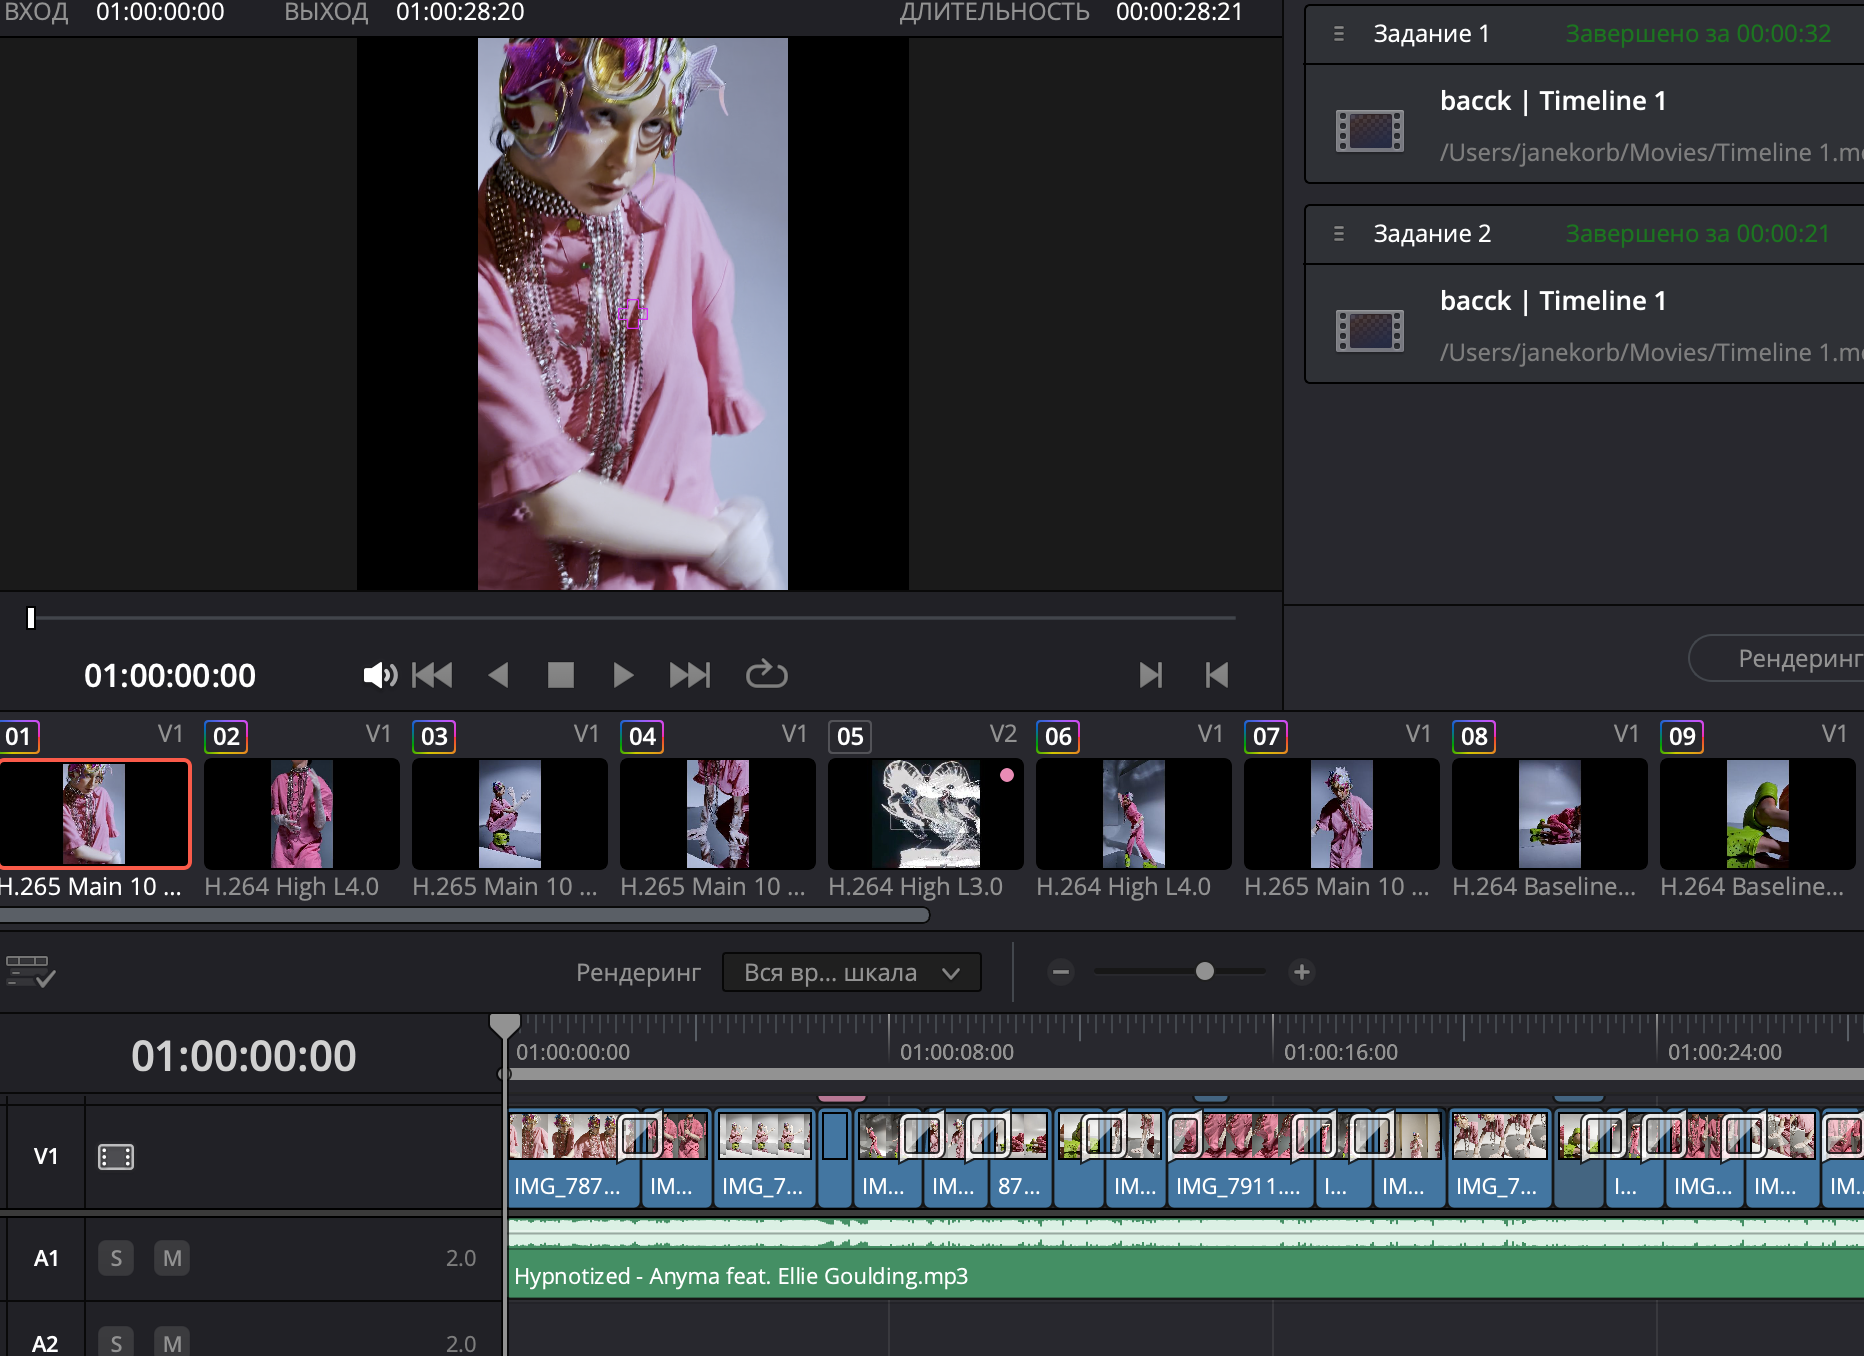This screenshot has height=1356, width=1864.
Task: Click the Рендеринг button in render queue
Action: (1778, 658)
